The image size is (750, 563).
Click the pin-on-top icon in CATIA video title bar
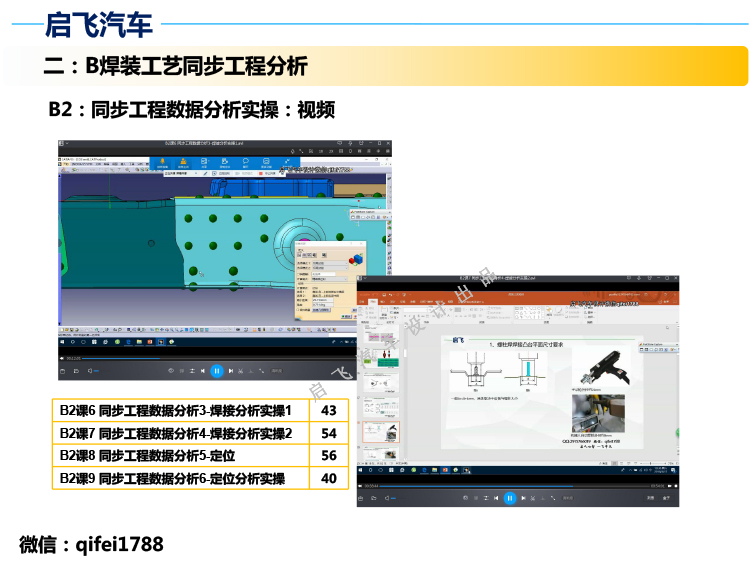coord(350,143)
